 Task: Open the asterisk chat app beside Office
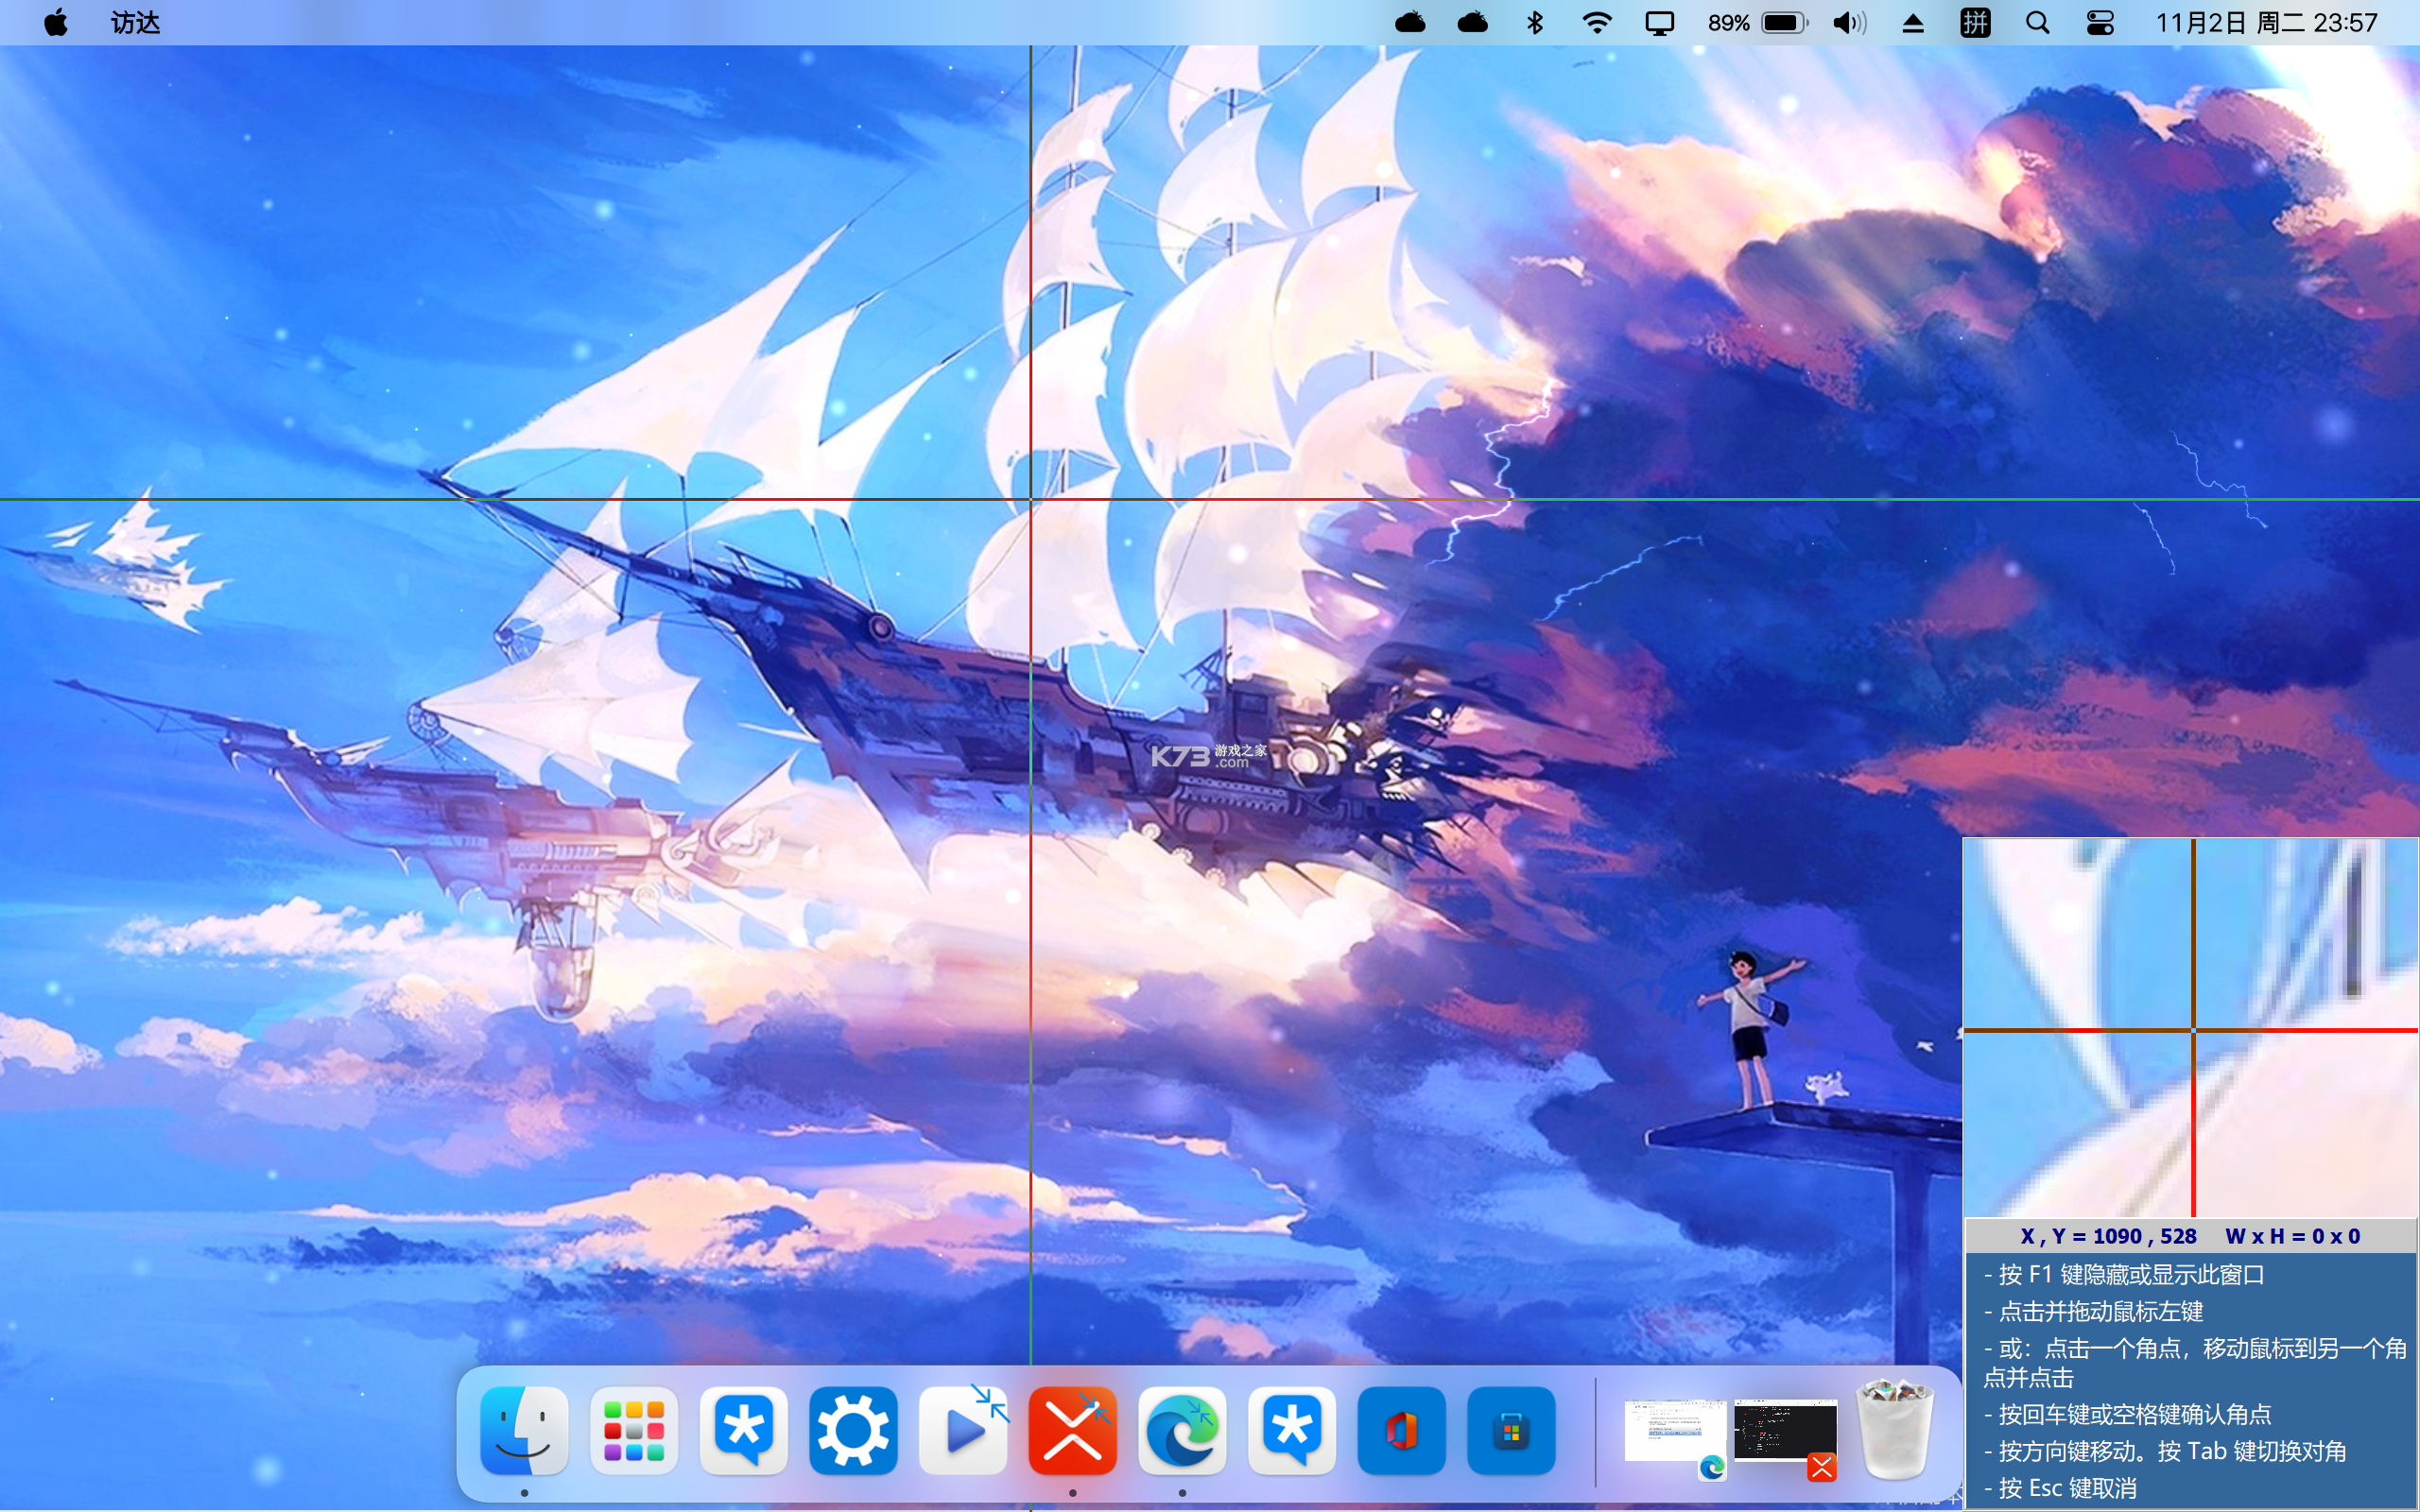1292,1430
